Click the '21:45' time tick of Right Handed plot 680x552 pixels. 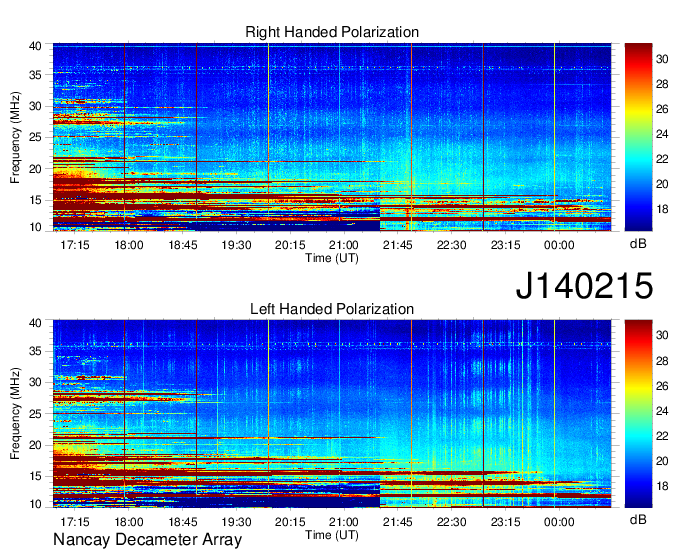398,245
